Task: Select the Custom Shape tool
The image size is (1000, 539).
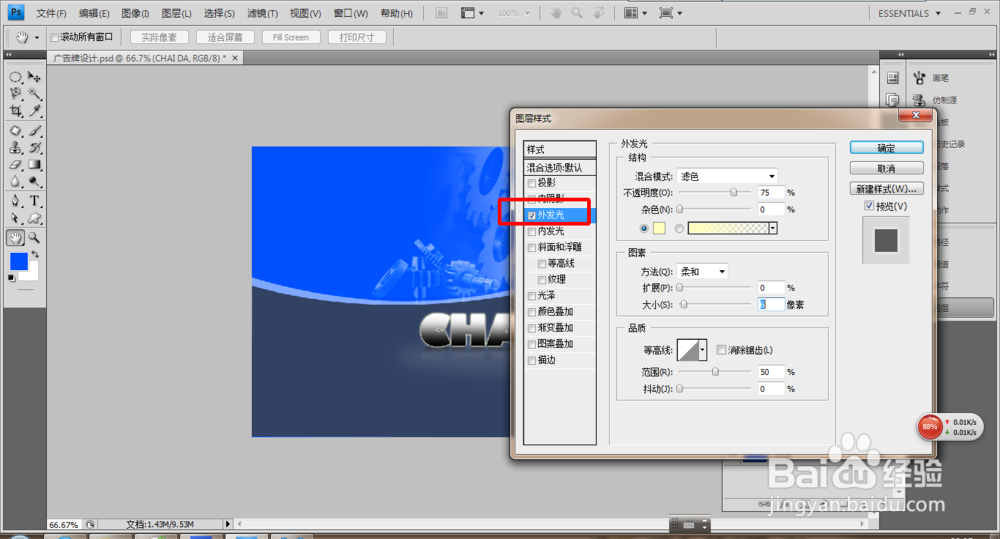Action: (34, 218)
